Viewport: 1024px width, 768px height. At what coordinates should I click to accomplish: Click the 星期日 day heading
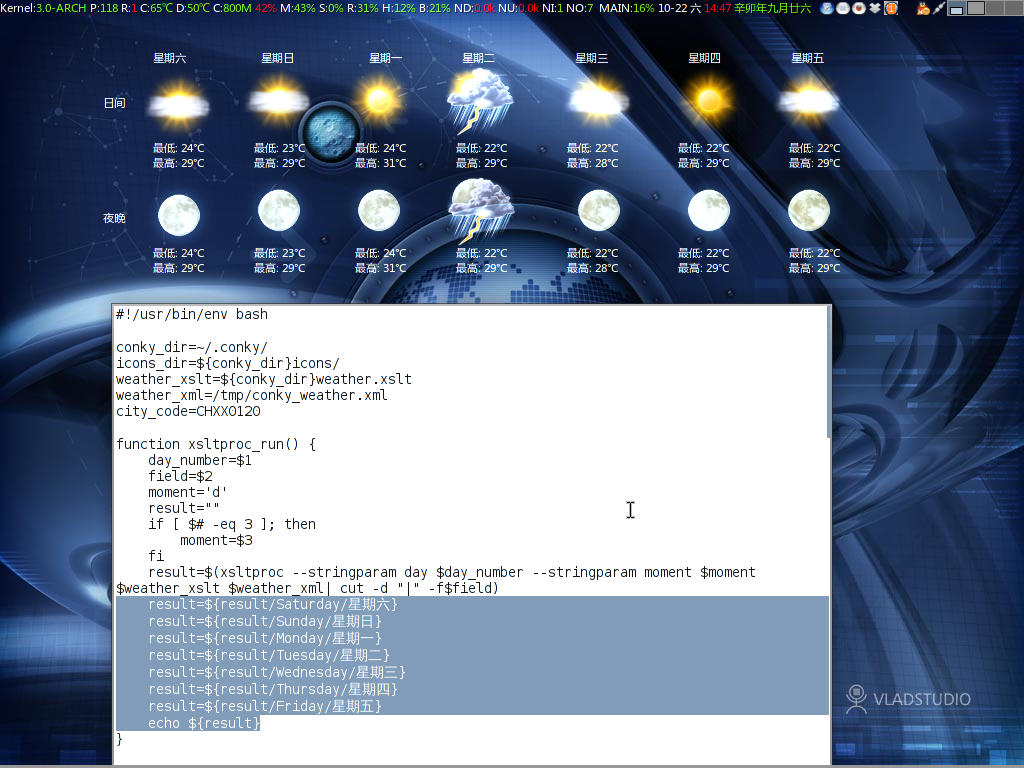278,58
